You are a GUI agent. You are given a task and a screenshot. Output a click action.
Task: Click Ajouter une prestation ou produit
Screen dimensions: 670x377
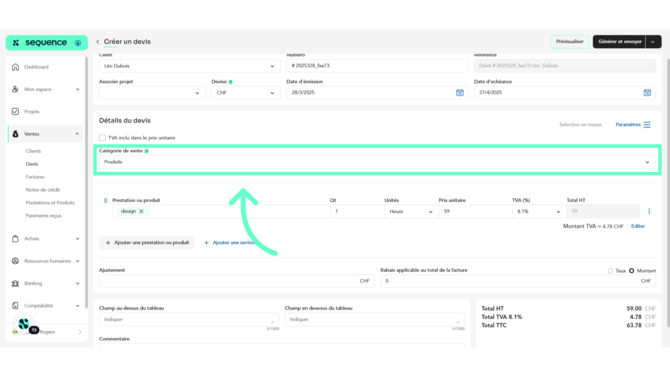coord(147,243)
